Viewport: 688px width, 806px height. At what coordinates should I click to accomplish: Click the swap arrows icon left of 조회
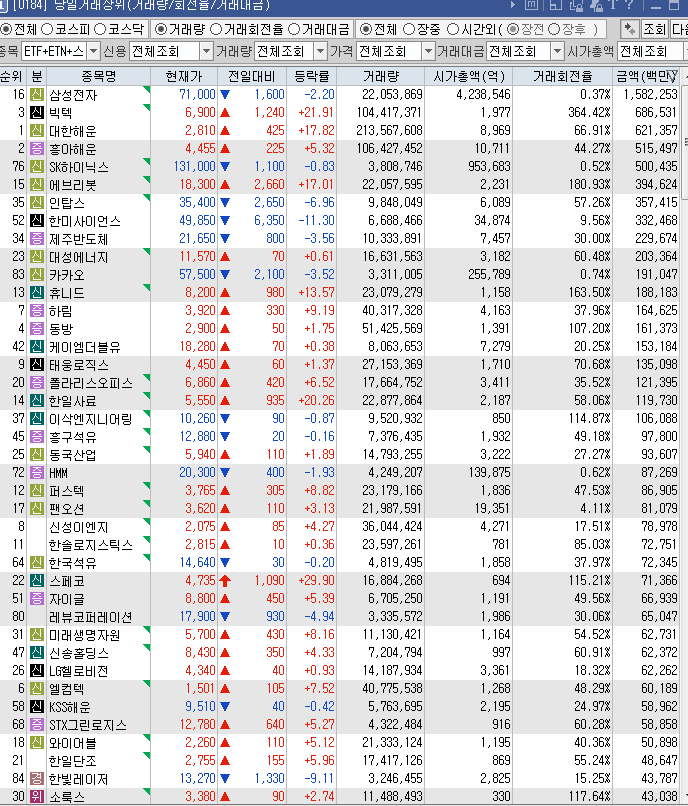click(x=629, y=29)
